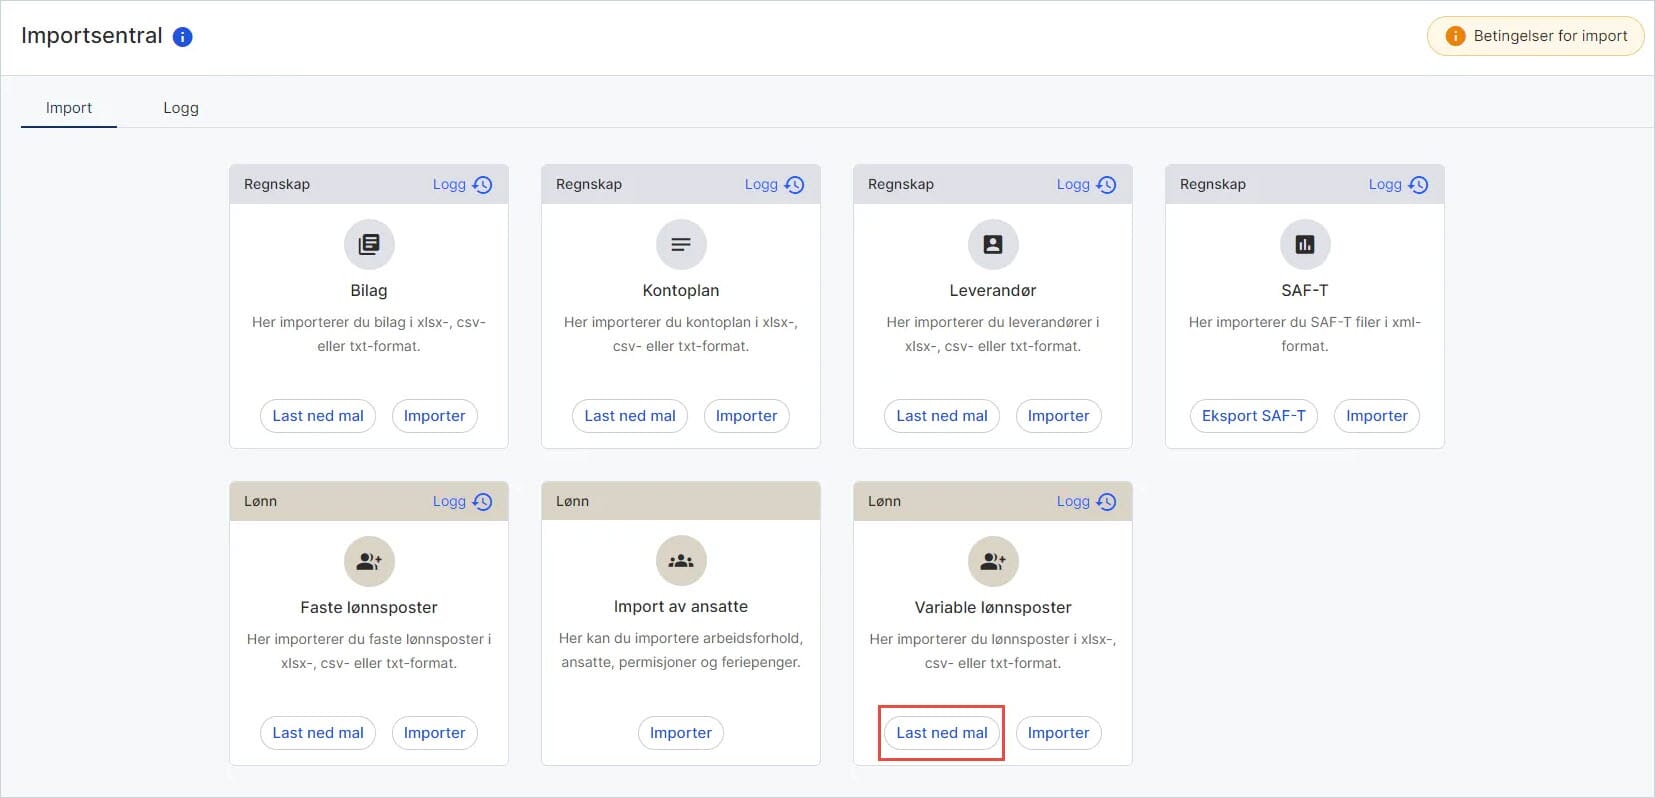The width and height of the screenshot is (1655, 798).
Task: Open log history icon on SAF-T card
Action: 1418,185
